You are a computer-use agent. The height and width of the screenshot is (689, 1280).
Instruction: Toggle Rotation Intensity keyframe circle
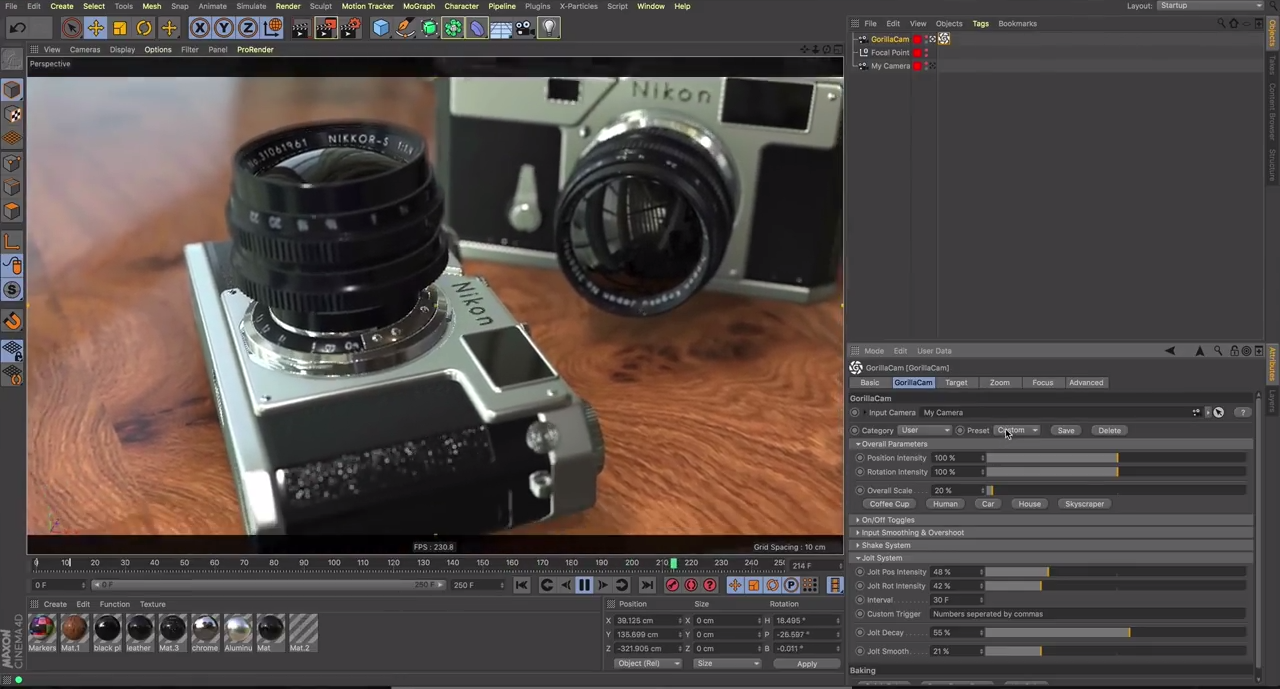pyautogui.click(x=859, y=472)
